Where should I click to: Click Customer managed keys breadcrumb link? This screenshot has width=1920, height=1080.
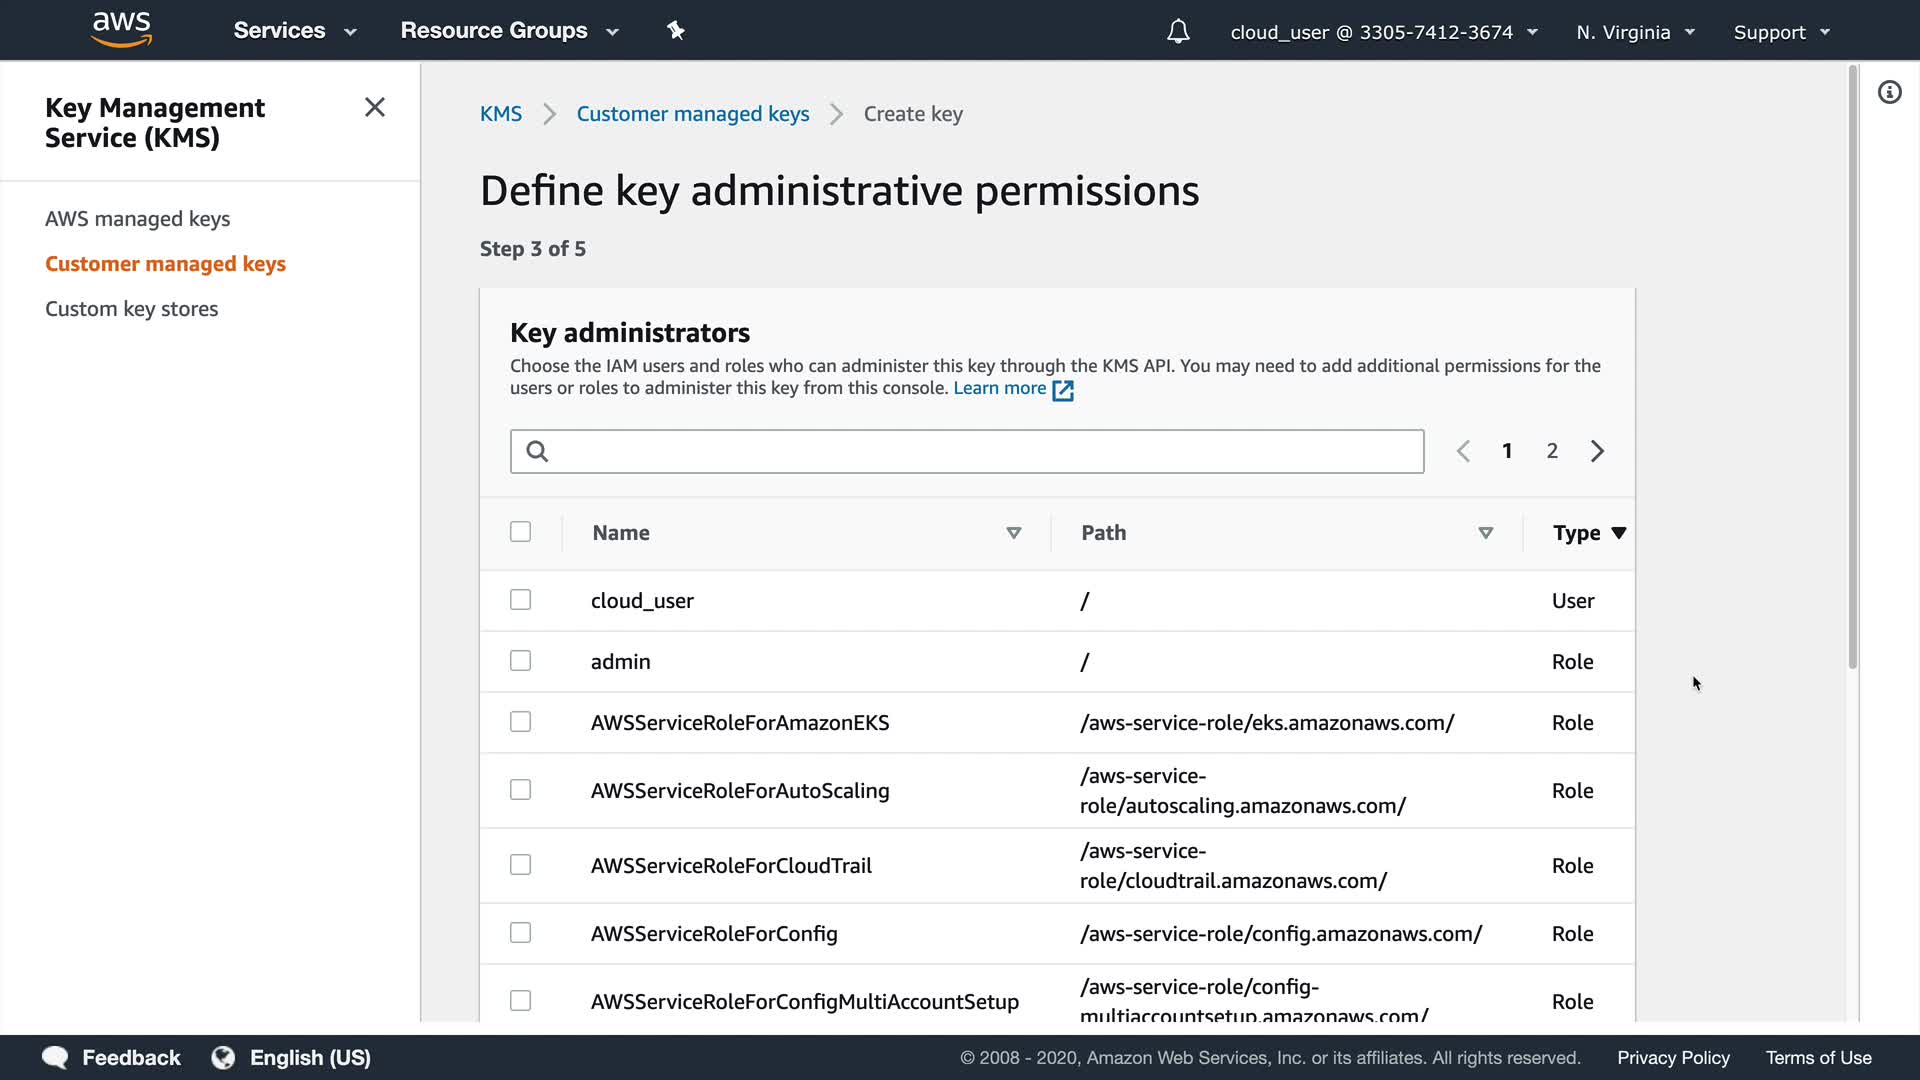692,114
